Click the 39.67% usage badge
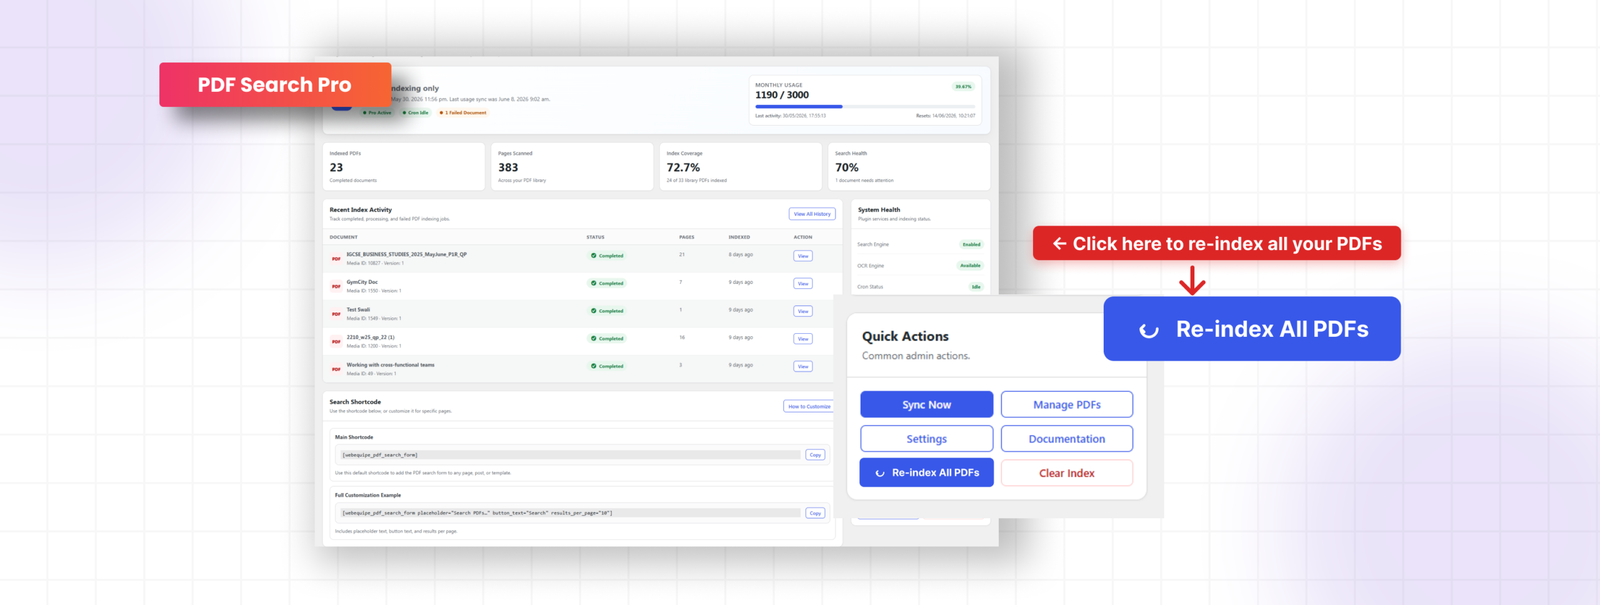Screen dimensions: 1600x605 click(x=963, y=87)
